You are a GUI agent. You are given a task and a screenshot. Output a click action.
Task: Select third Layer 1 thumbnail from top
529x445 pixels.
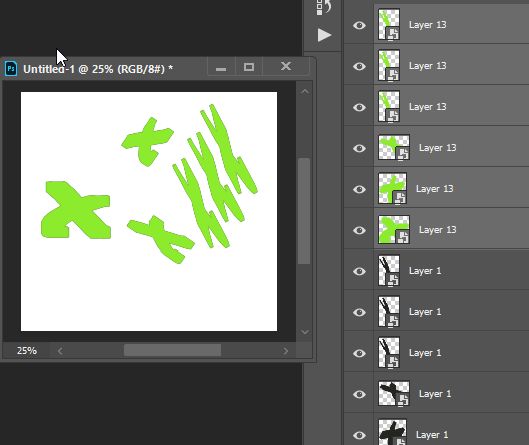tap(389, 352)
